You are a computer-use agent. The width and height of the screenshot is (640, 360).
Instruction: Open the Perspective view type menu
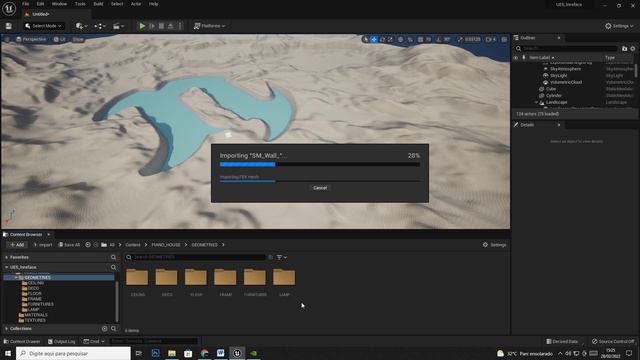tap(31, 39)
